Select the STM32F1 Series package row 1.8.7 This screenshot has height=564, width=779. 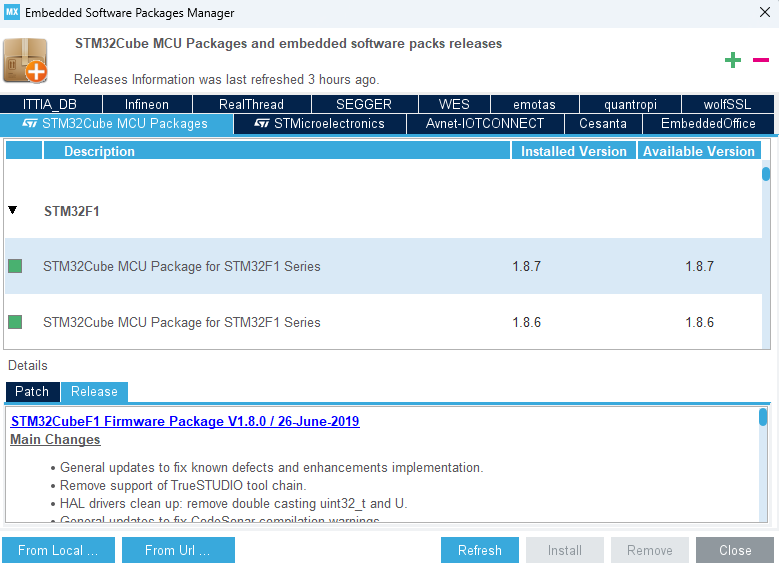384,266
